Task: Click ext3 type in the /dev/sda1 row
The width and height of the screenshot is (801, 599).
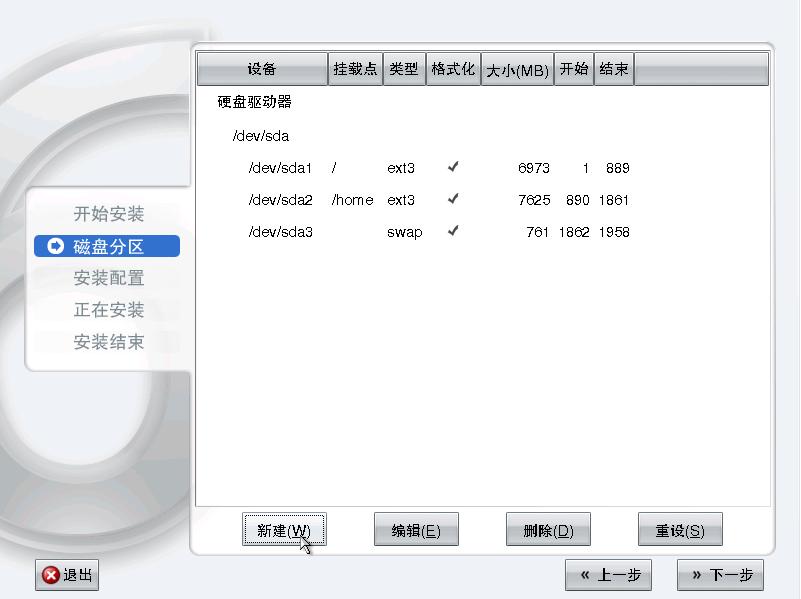Action: (401, 168)
